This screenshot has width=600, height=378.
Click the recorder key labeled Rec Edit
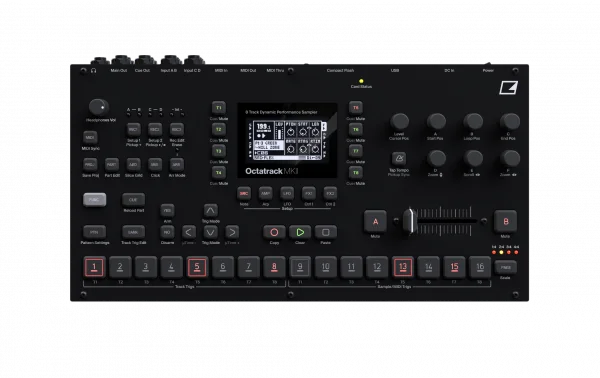click(176, 129)
